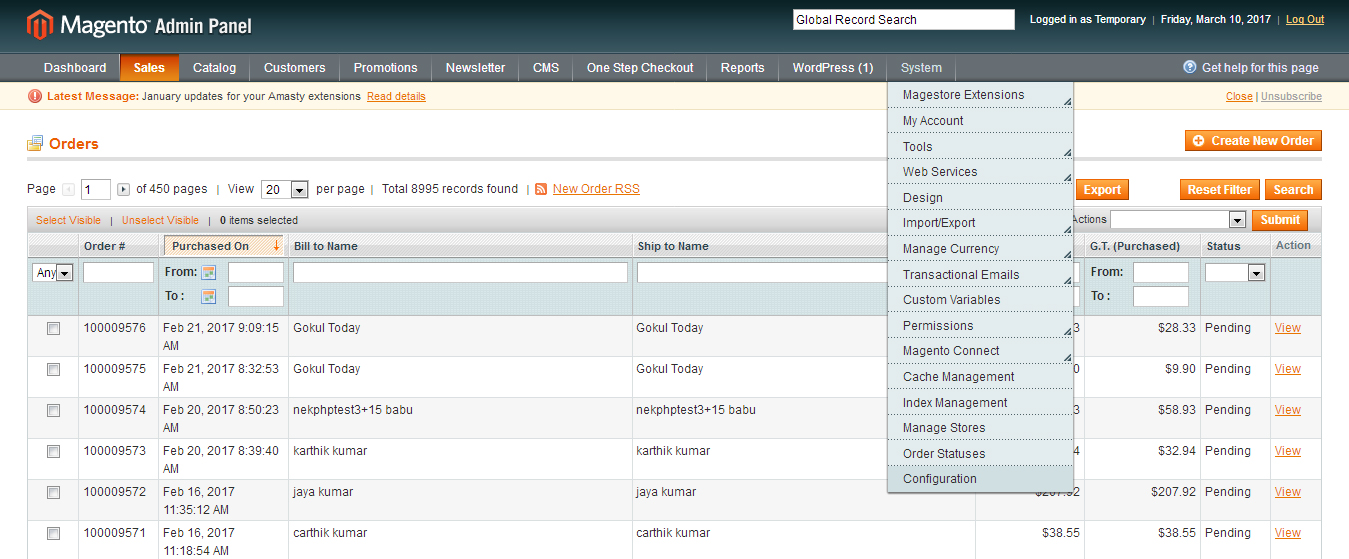The image size is (1349, 559).
Task: Click into Global Record Search field
Action: (904, 19)
